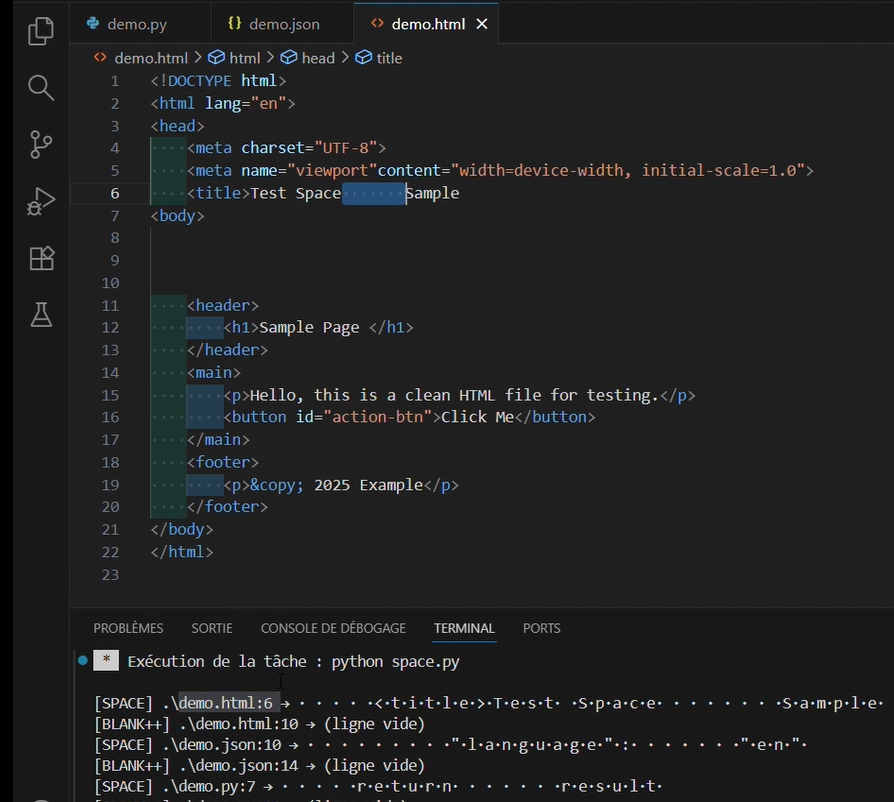Open the SORTIE panel tab

click(x=212, y=628)
